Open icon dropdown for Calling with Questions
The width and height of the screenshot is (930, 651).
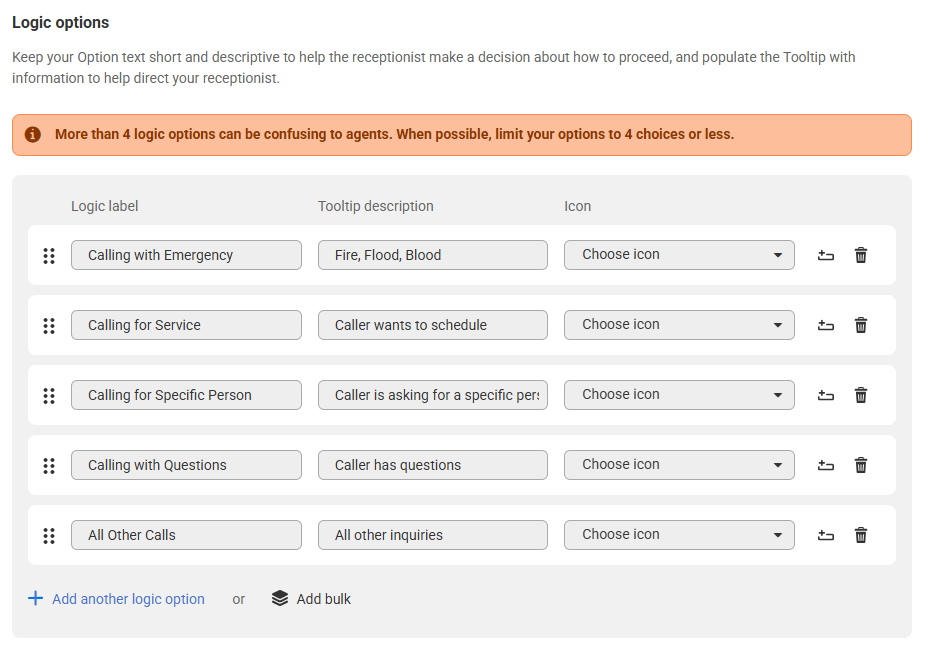pyautogui.click(x=679, y=465)
